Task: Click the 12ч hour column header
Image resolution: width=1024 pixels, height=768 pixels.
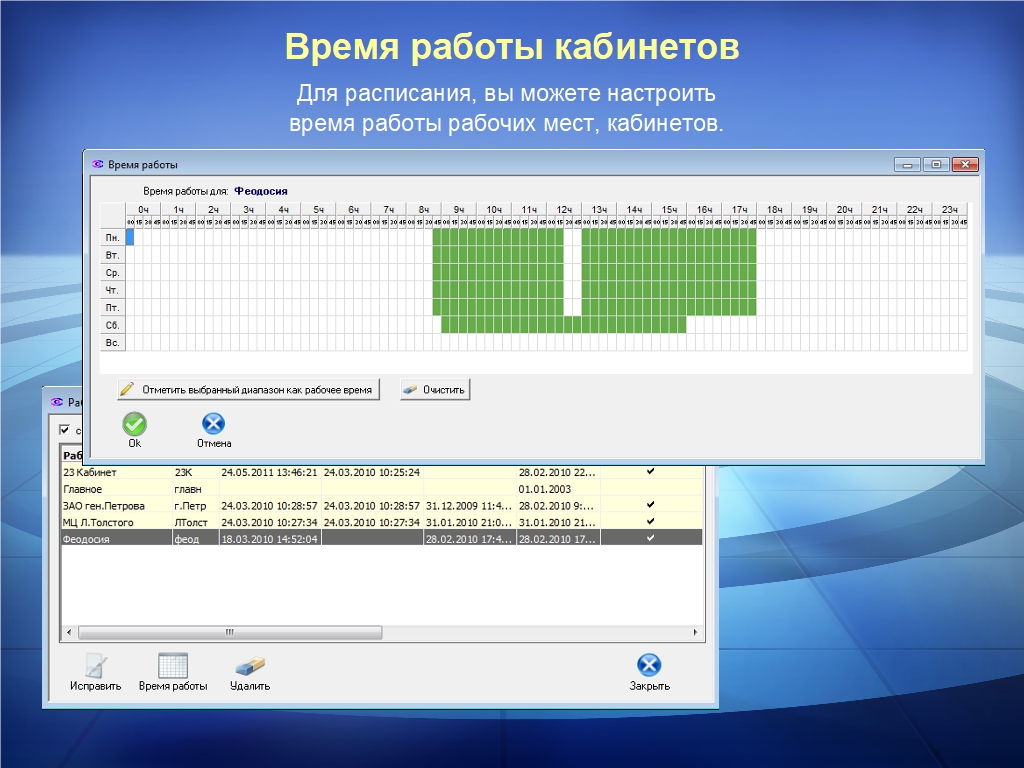Action: pos(564,210)
